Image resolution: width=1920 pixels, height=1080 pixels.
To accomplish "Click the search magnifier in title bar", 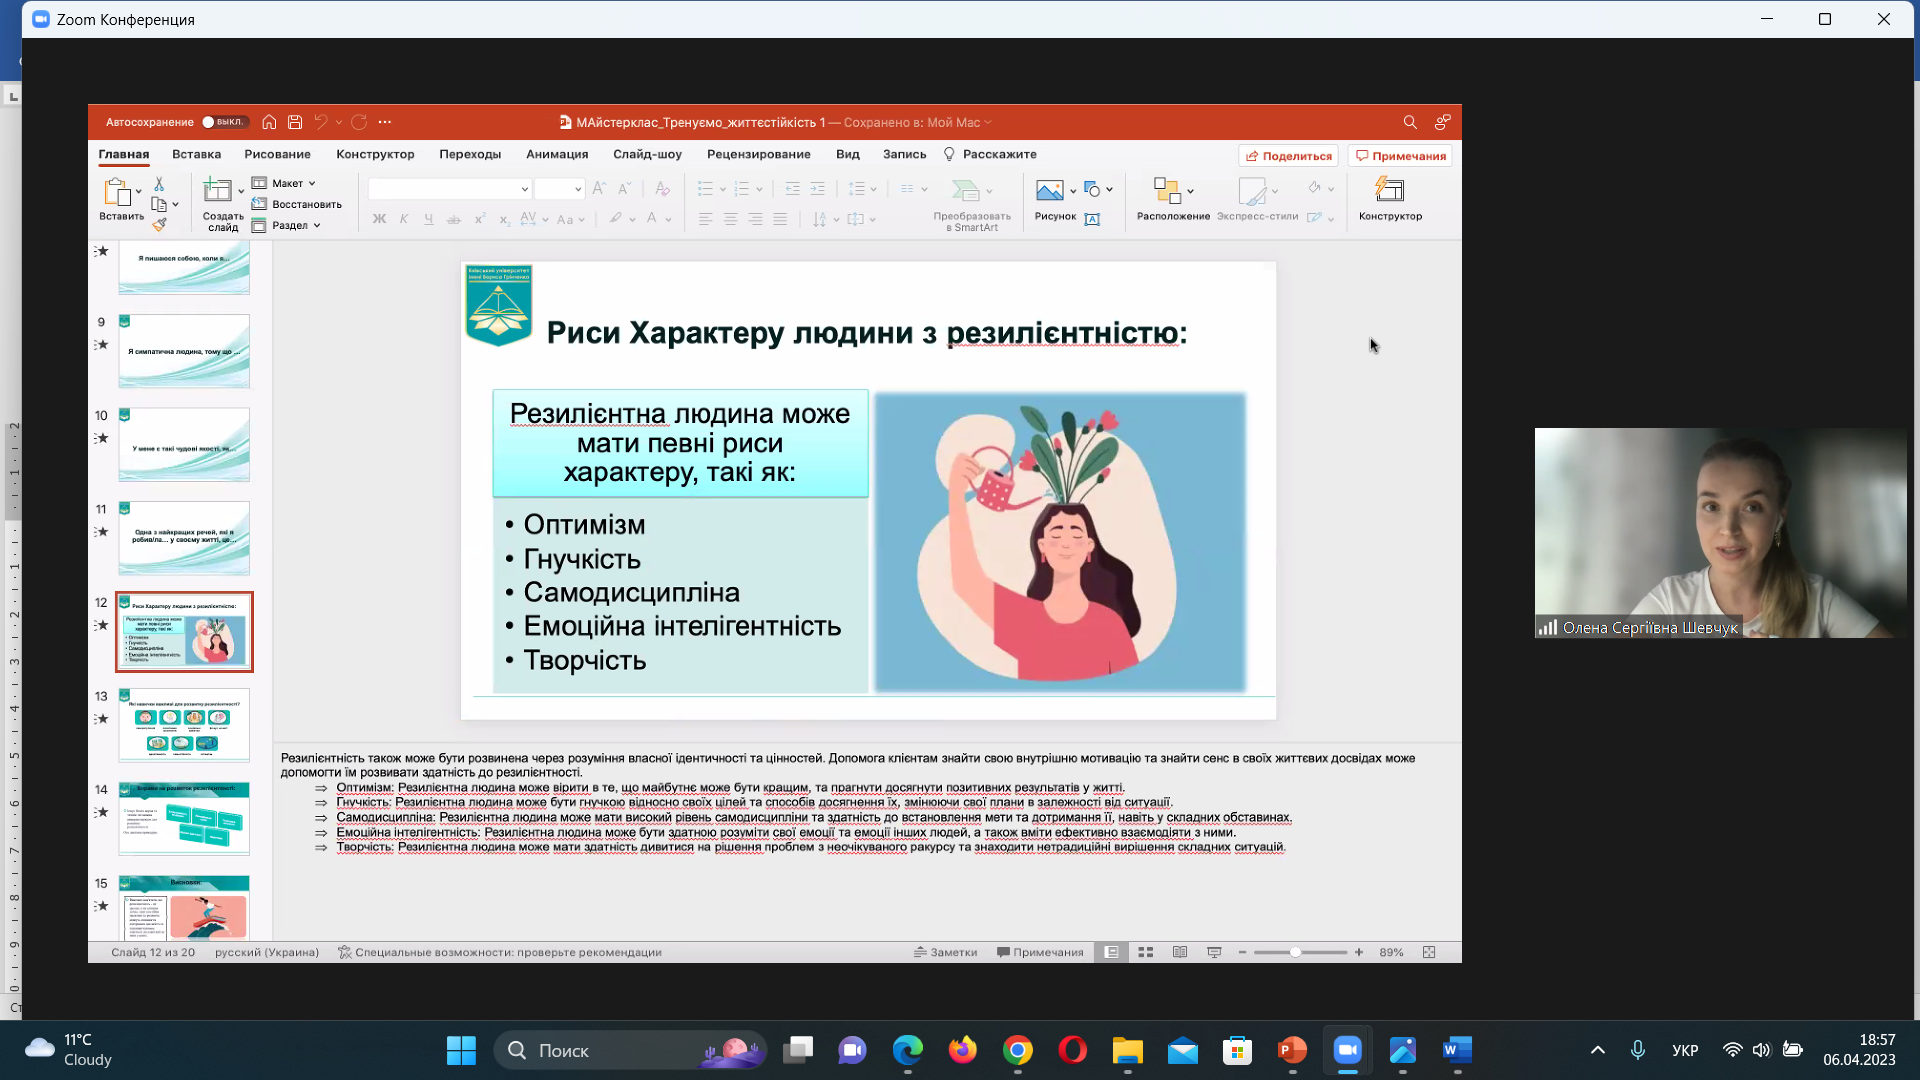I will pyautogui.click(x=1410, y=122).
